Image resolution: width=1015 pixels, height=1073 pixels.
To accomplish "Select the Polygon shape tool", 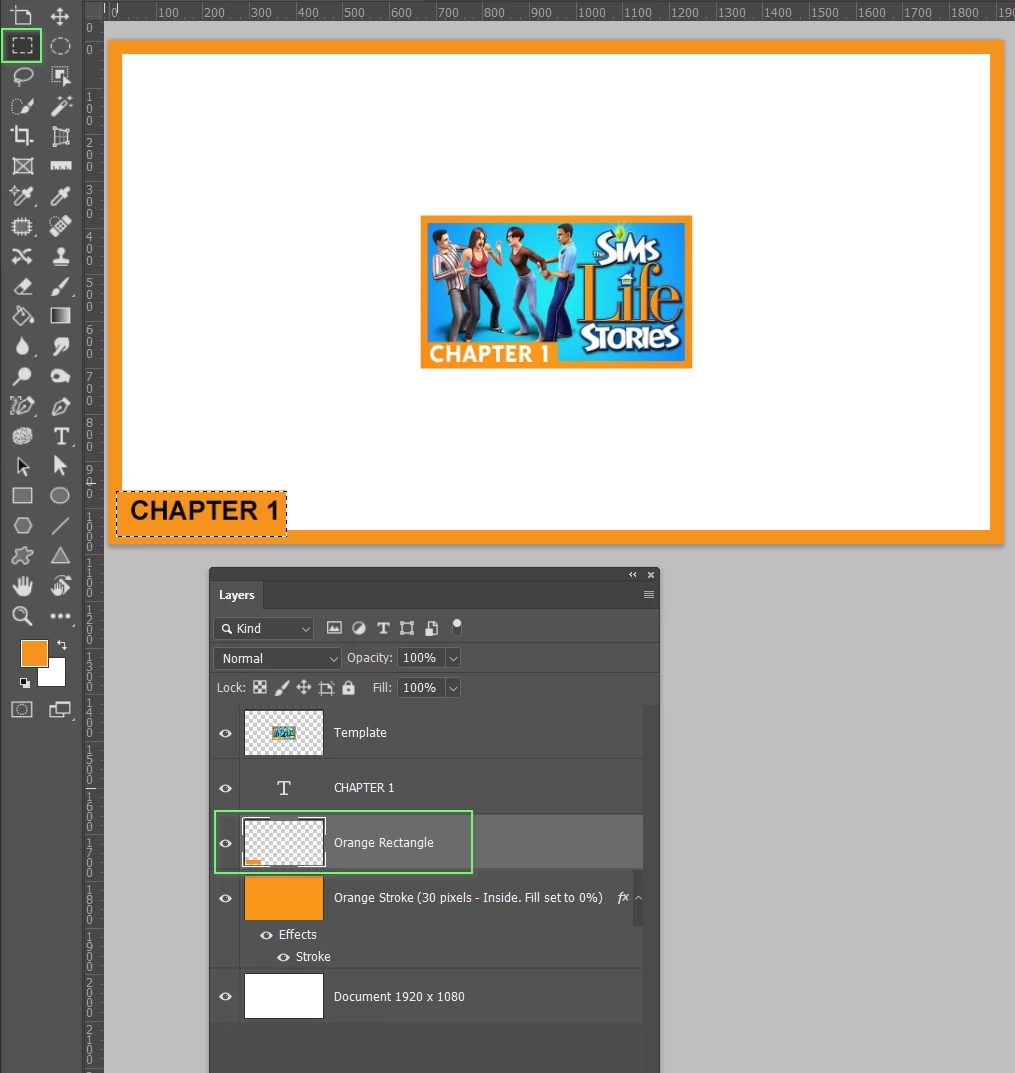I will pyautogui.click(x=22, y=526).
